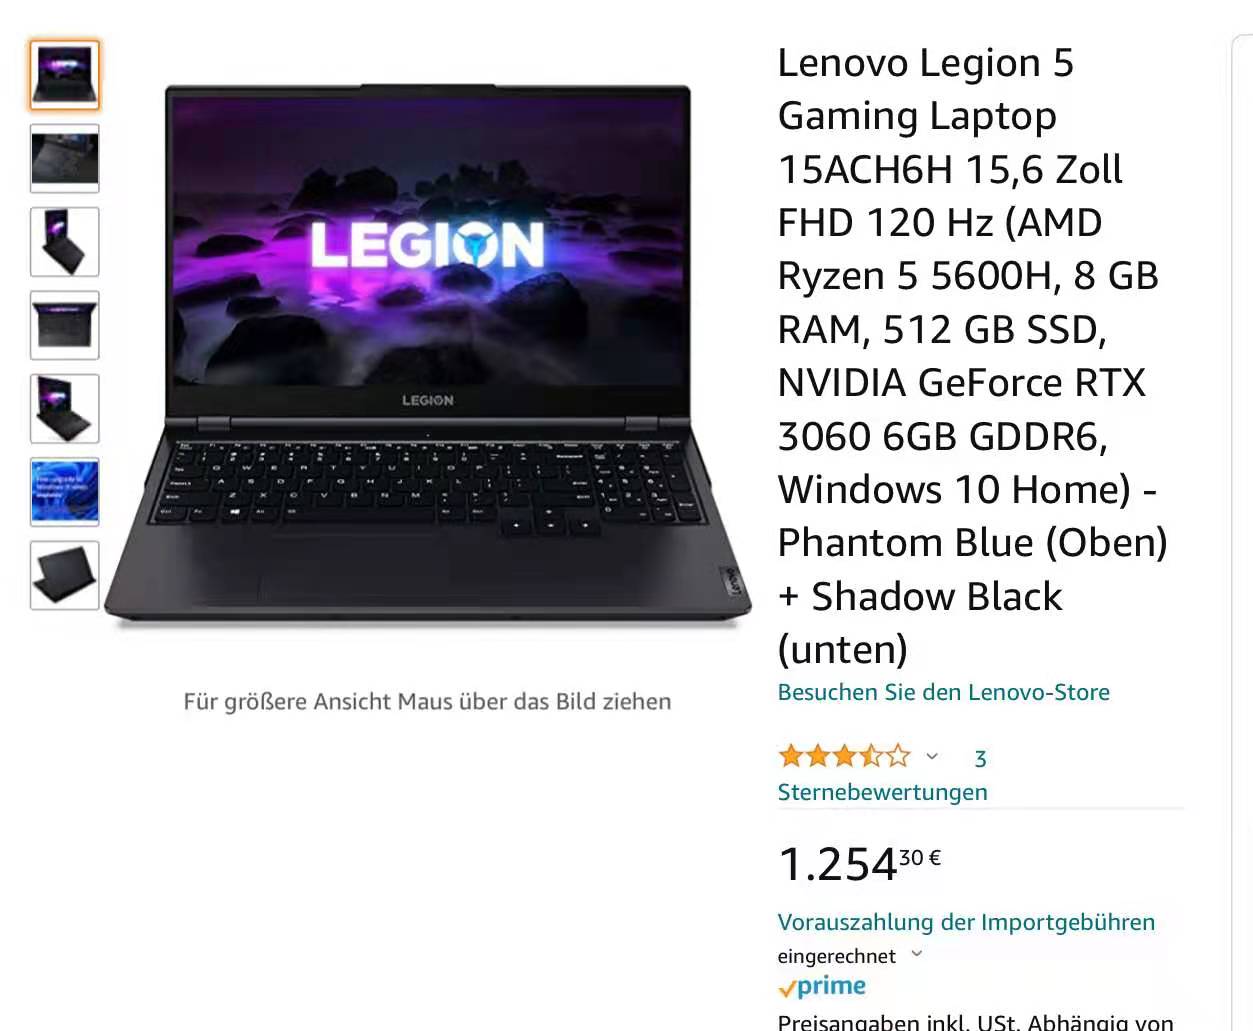Click the star rating icons
Image resolution: width=1253 pixels, height=1031 pixels.
[x=844, y=756]
